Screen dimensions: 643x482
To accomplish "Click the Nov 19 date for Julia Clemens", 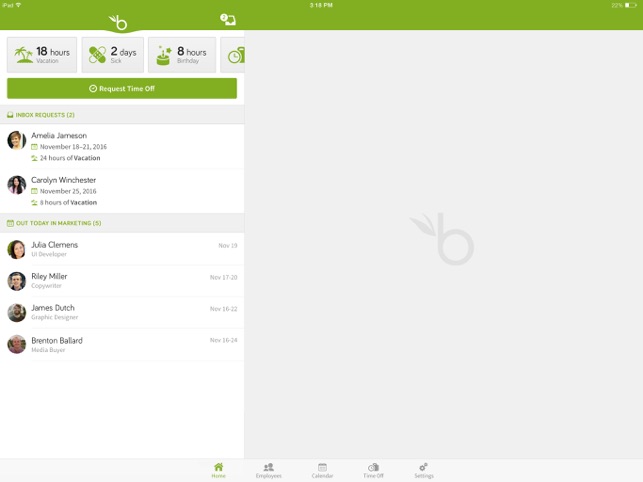I will [228, 245].
